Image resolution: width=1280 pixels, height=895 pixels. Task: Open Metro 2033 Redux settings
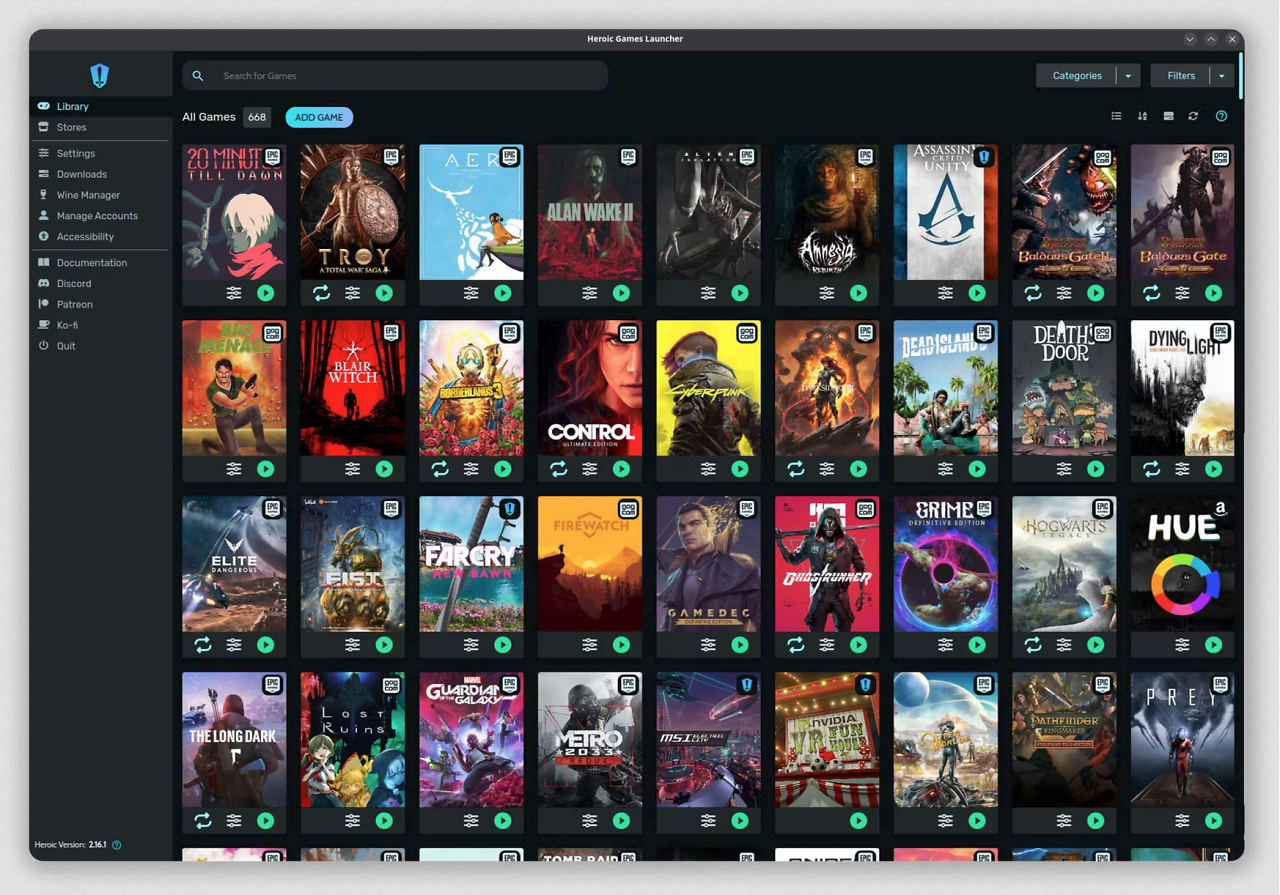point(590,821)
